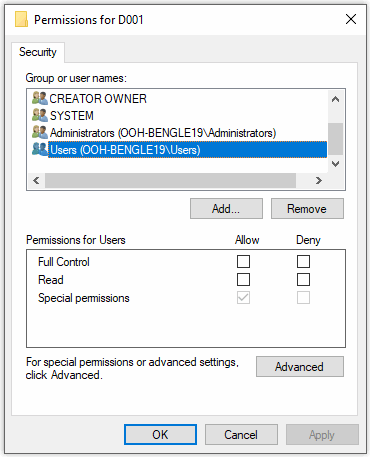The height and width of the screenshot is (458, 371).
Task: Click the Users group icon
Action: pos(40,149)
